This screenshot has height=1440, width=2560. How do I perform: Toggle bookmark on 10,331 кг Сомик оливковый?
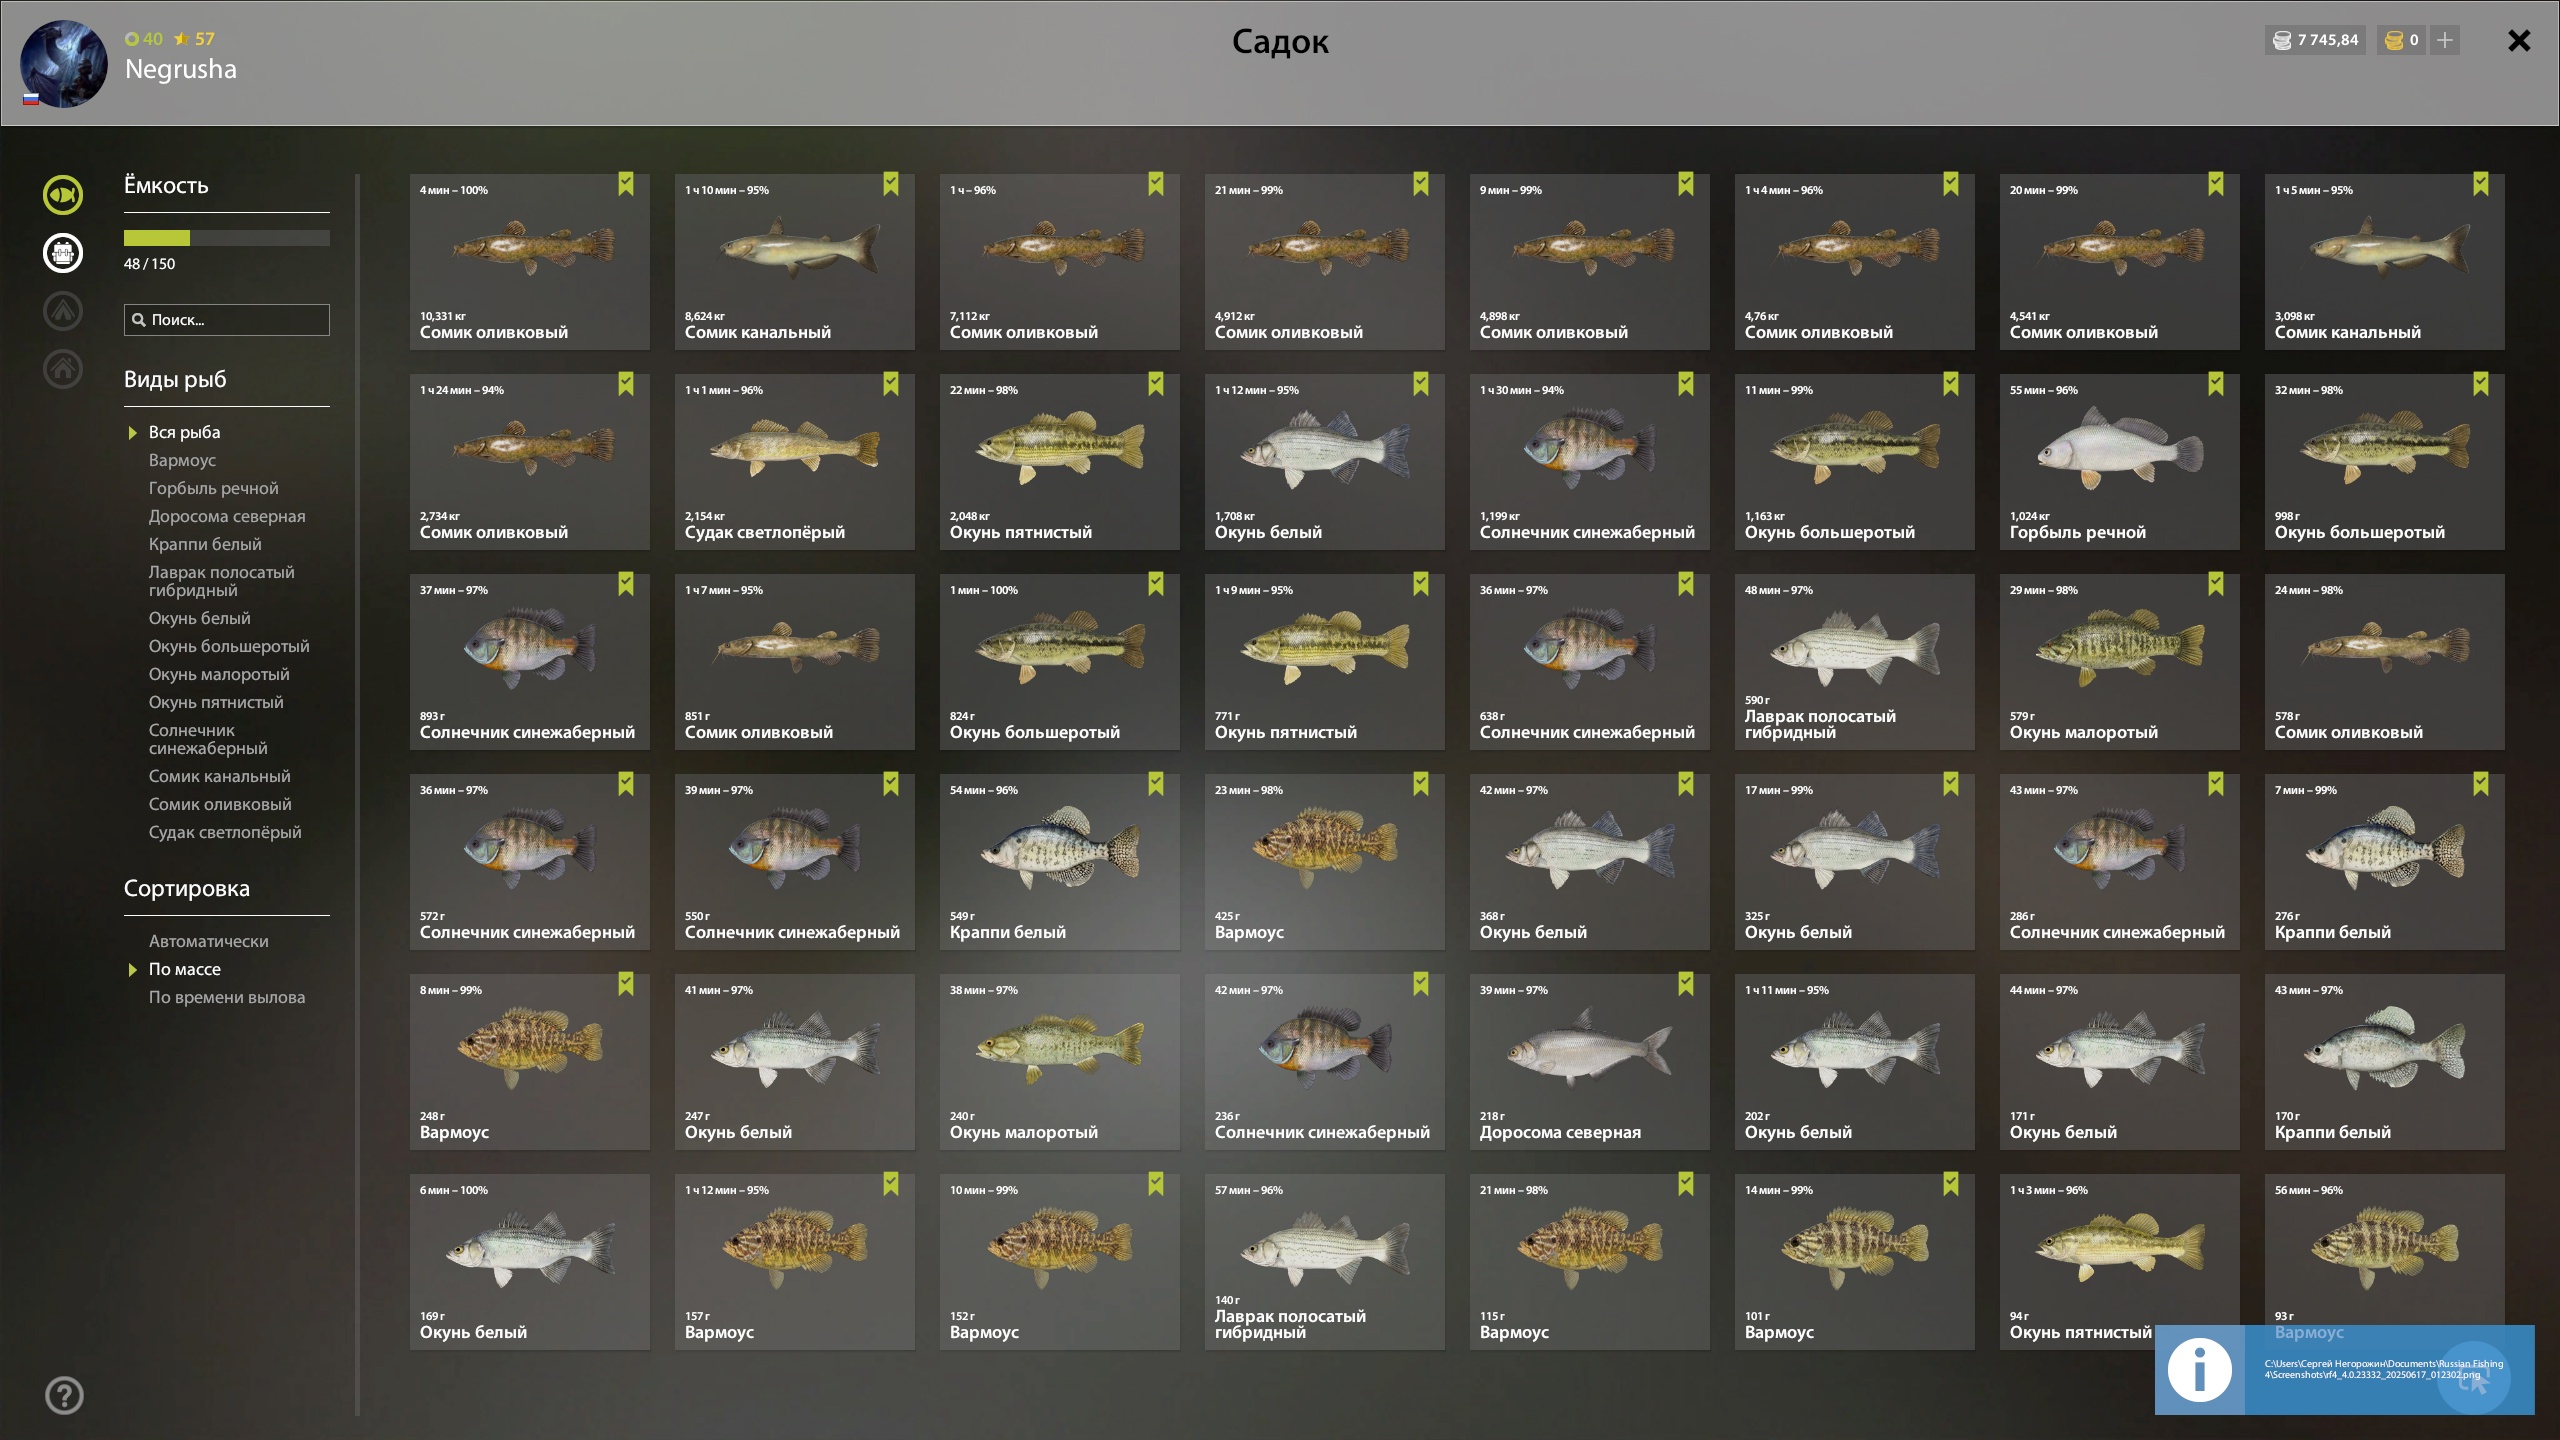[x=626, y=184]
